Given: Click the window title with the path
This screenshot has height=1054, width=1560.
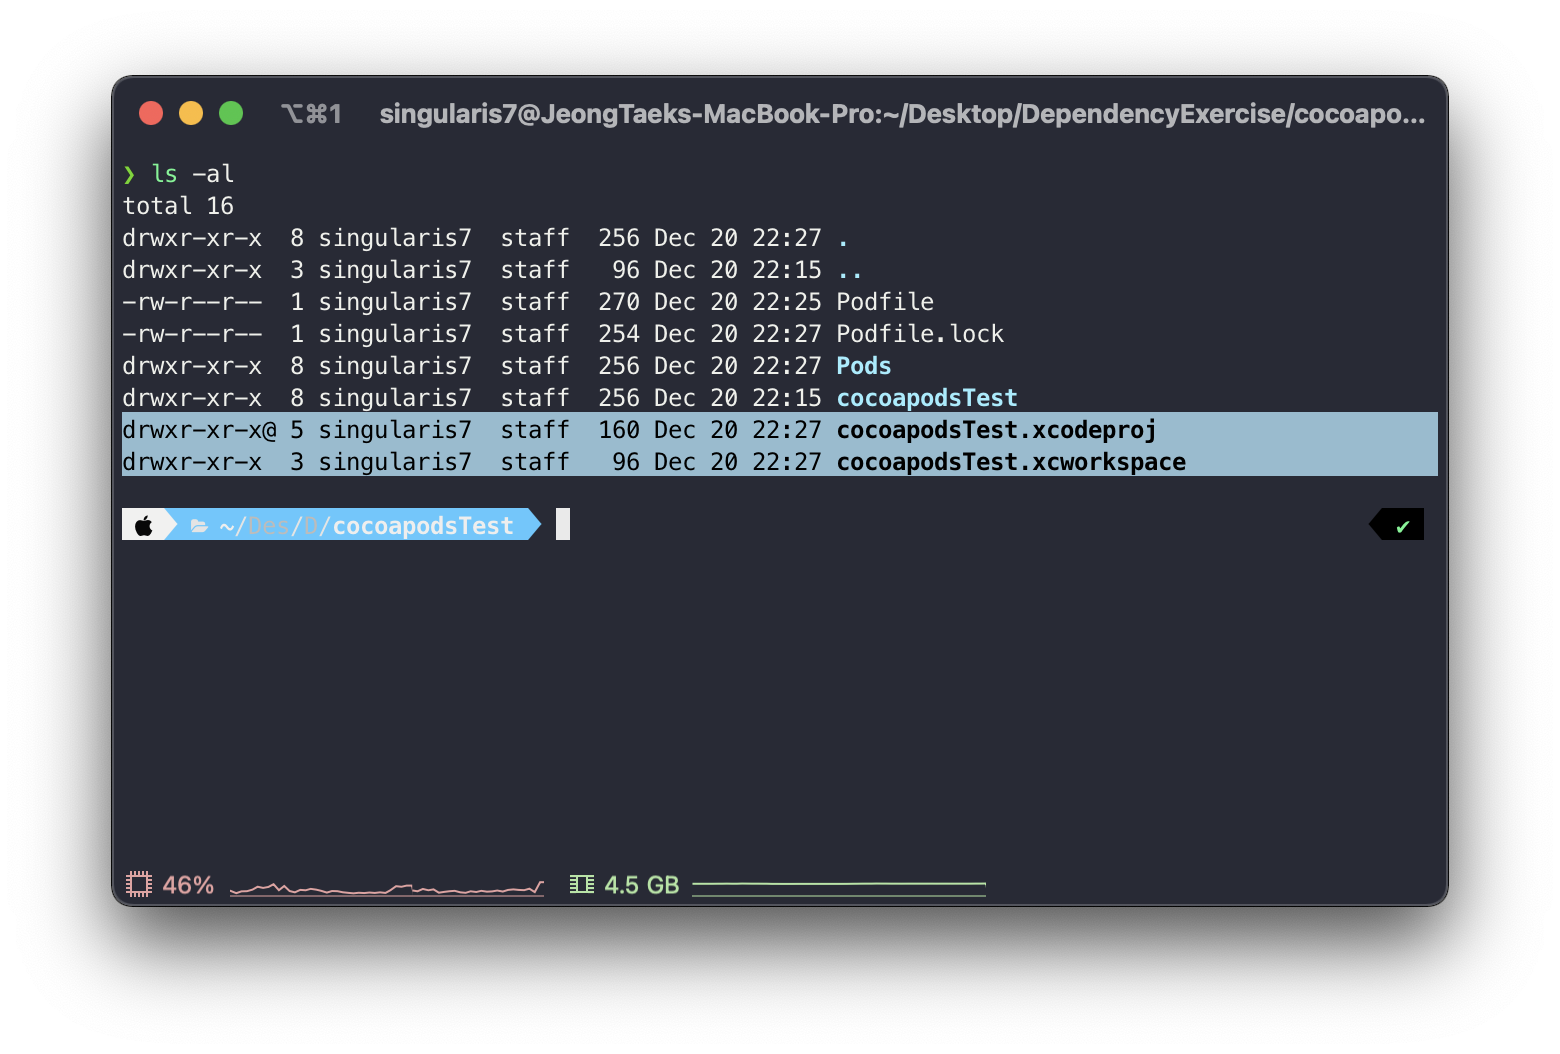Looking at the screenshot, I should (x=902, y=114).
